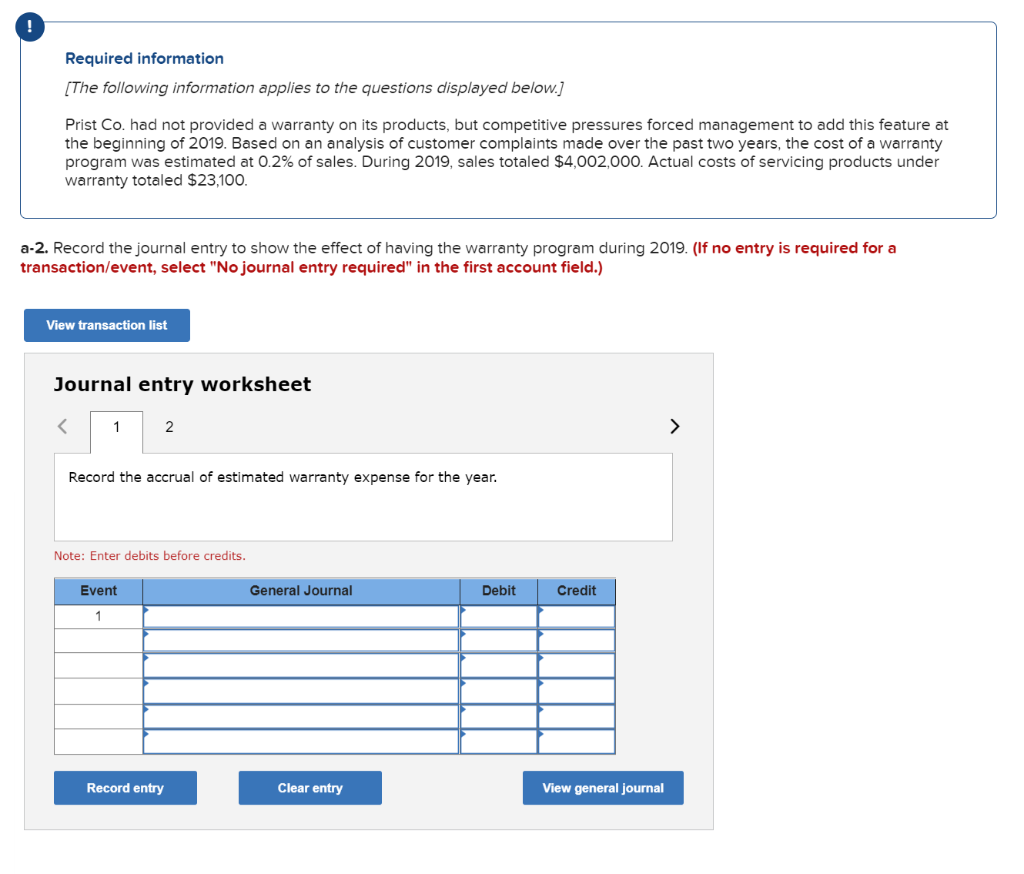
Task: Click Debit field in third journal row
Action: click(499, 666)
